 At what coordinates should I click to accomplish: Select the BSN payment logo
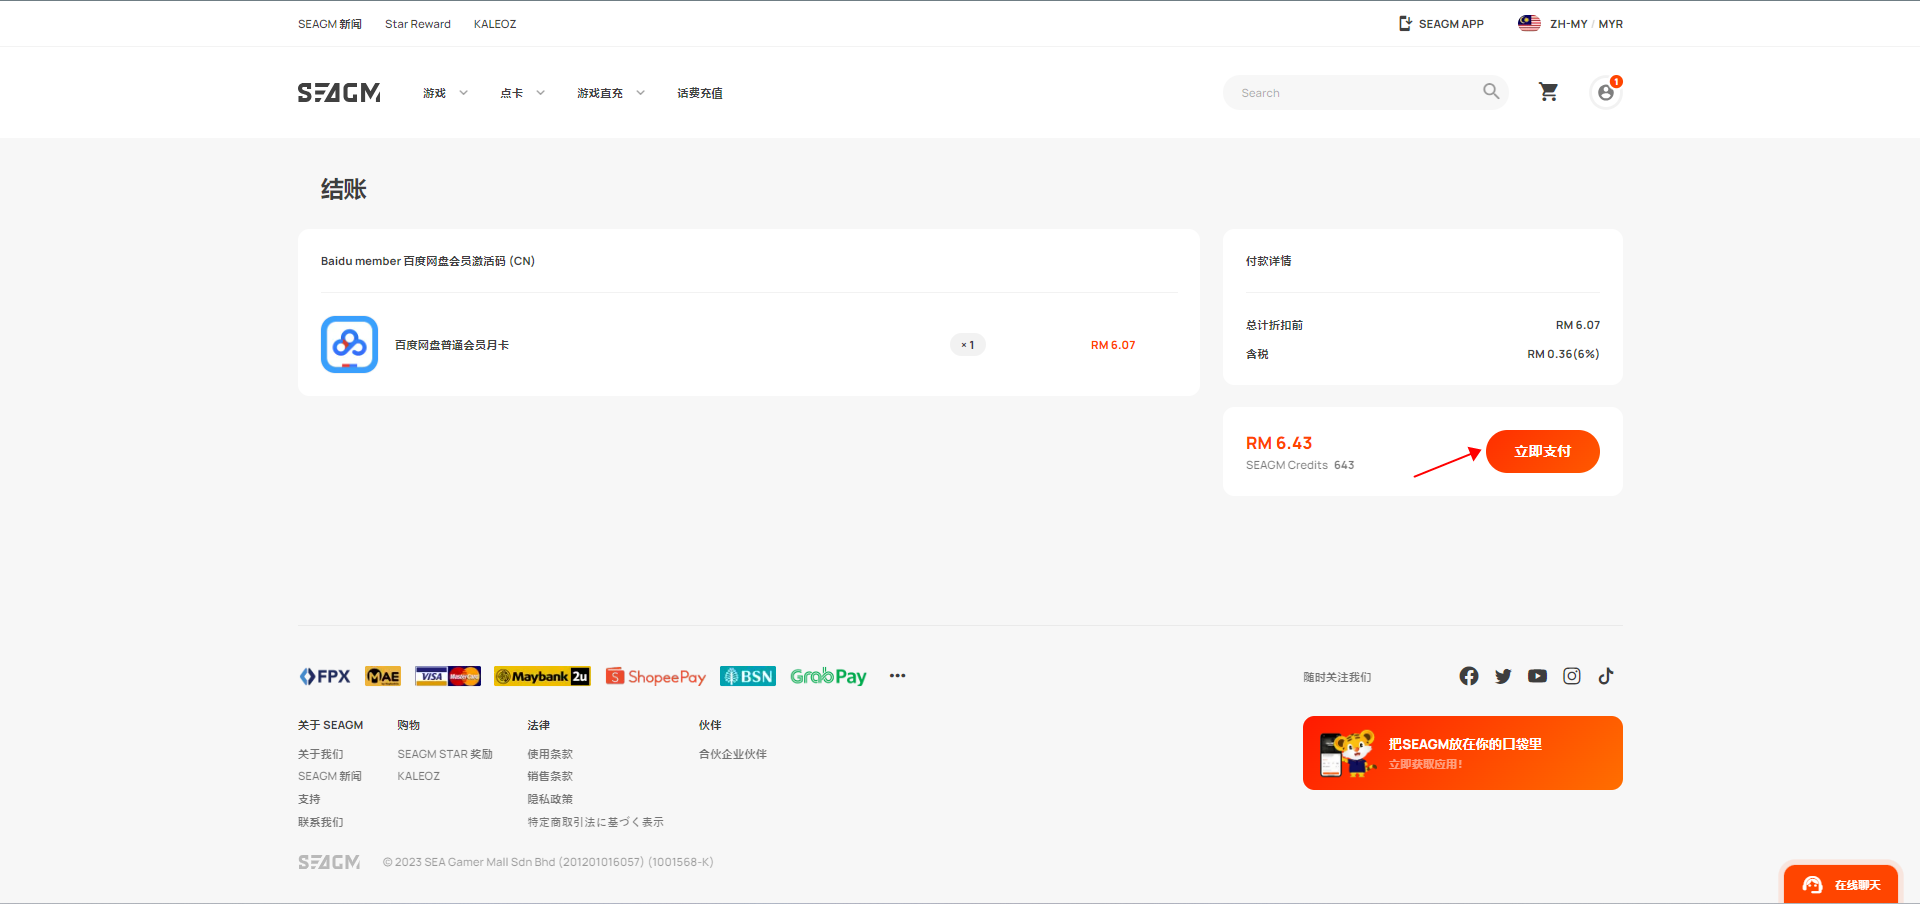tap(748, 677)
